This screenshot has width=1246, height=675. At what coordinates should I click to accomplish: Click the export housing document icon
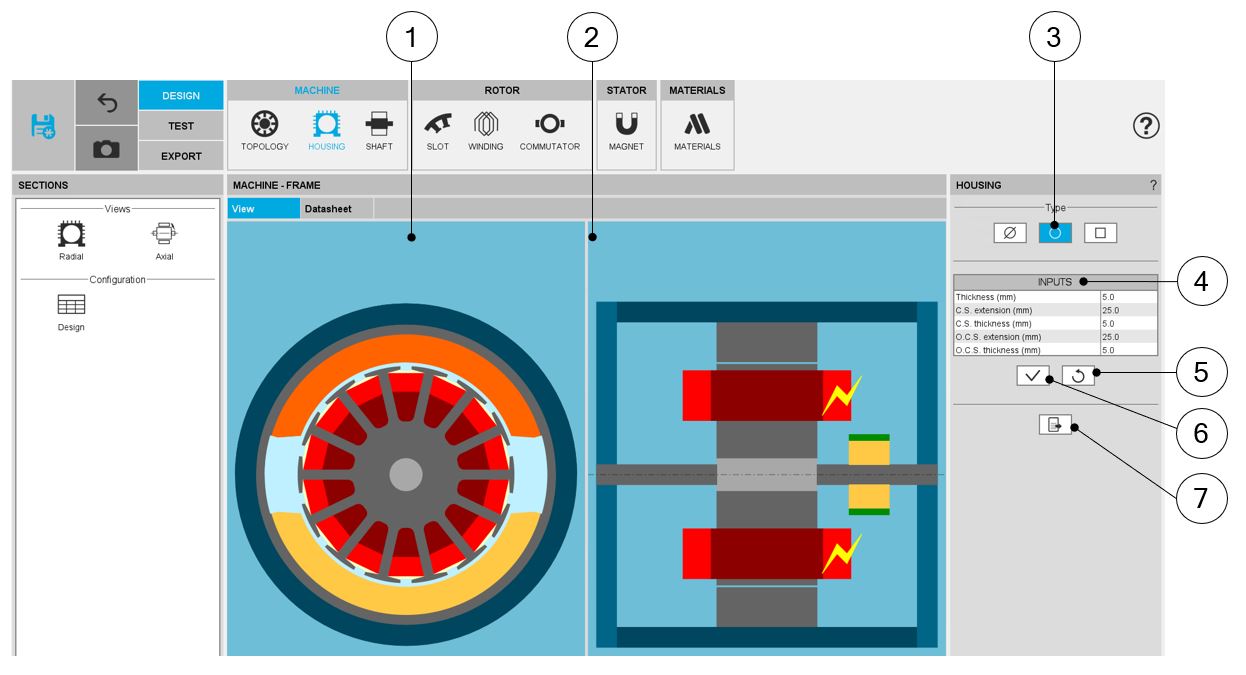tap(1055, 425)
